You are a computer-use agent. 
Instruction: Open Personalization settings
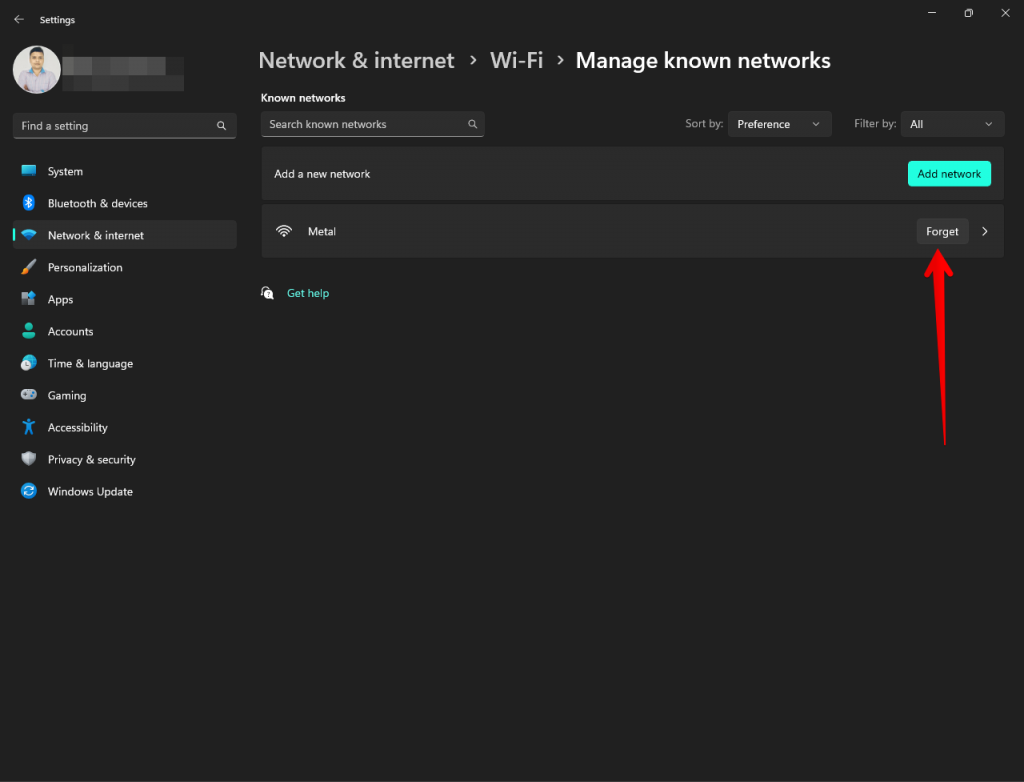125,267
